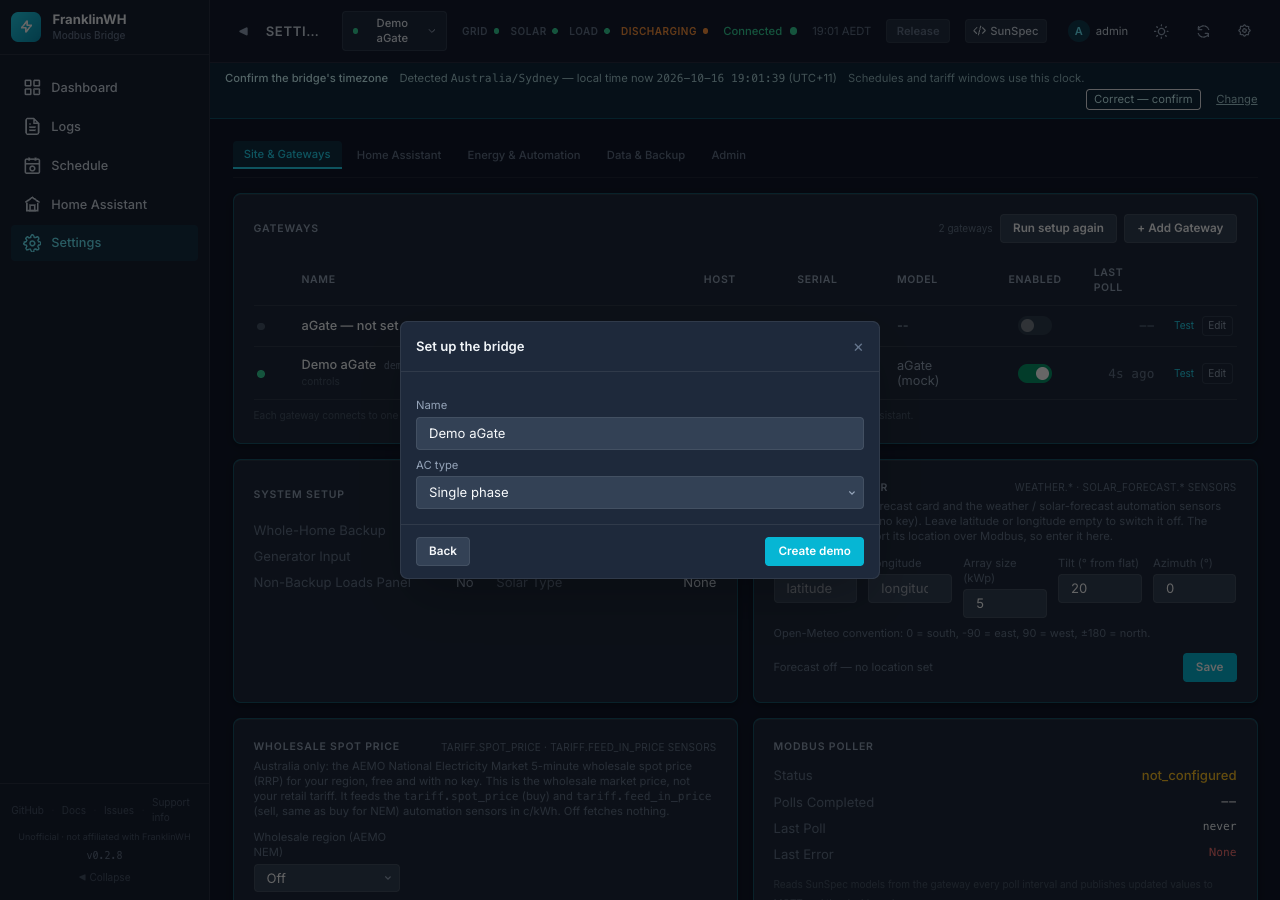Image resolution: width=1280 pixels, height=900 pixels.
Task: Click the refresh icon in the header
Action: click(x=1203, y=31)
